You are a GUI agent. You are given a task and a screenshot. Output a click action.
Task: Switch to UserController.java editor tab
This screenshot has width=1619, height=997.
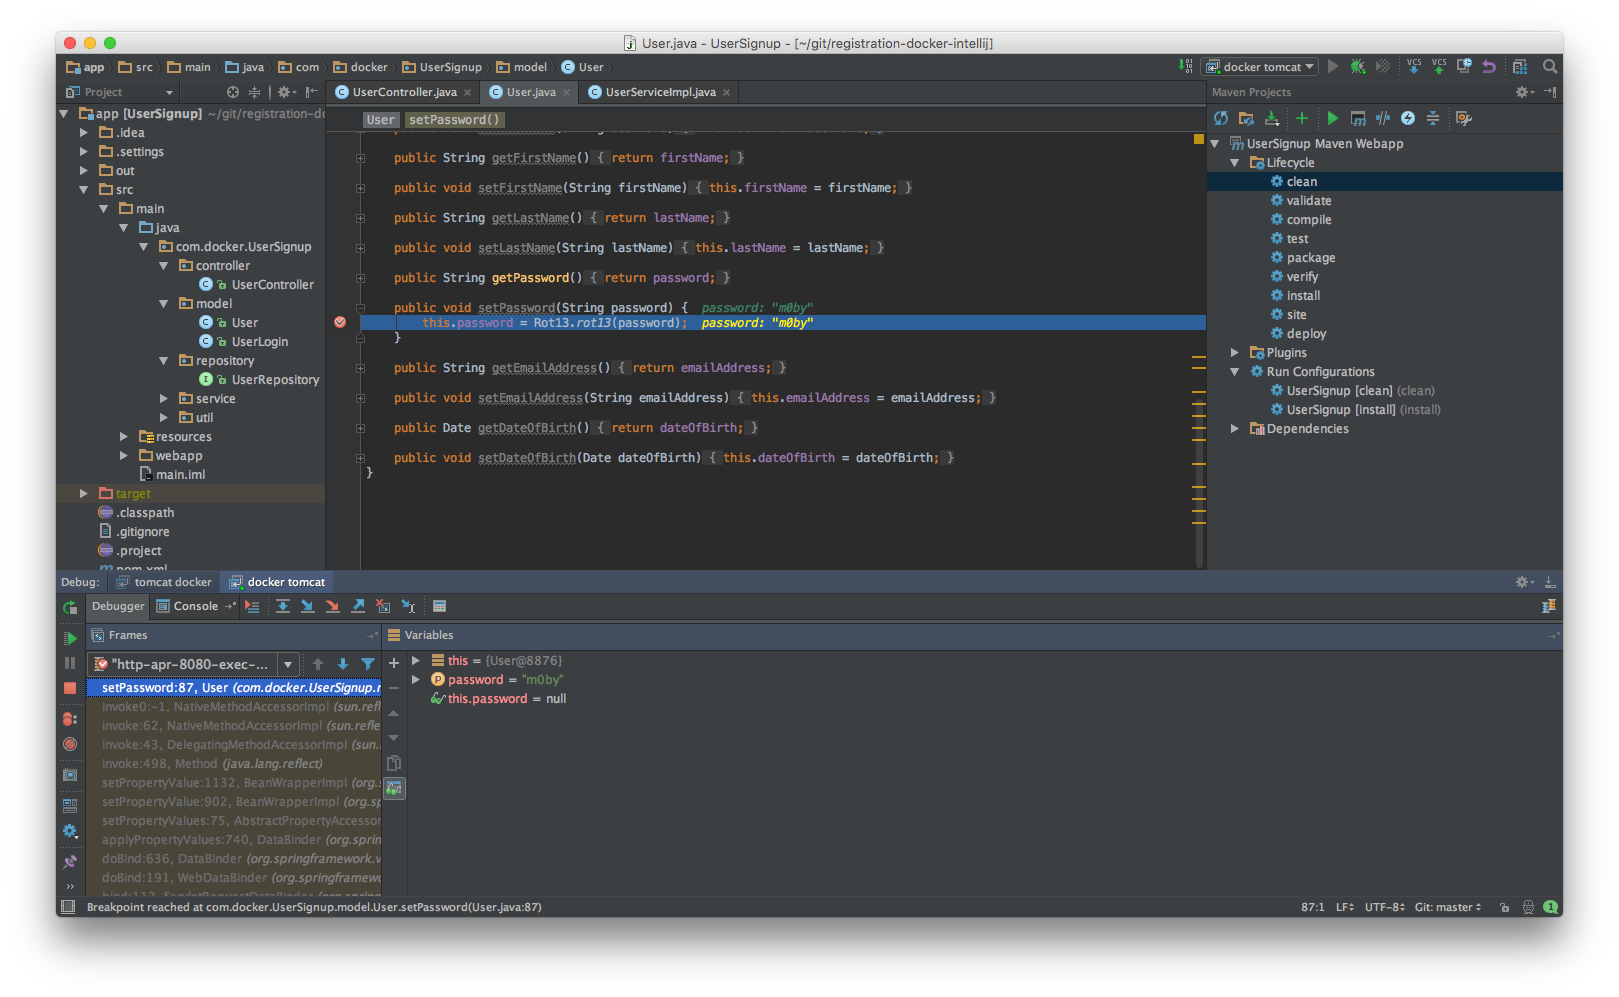click(x=404, y=92)
